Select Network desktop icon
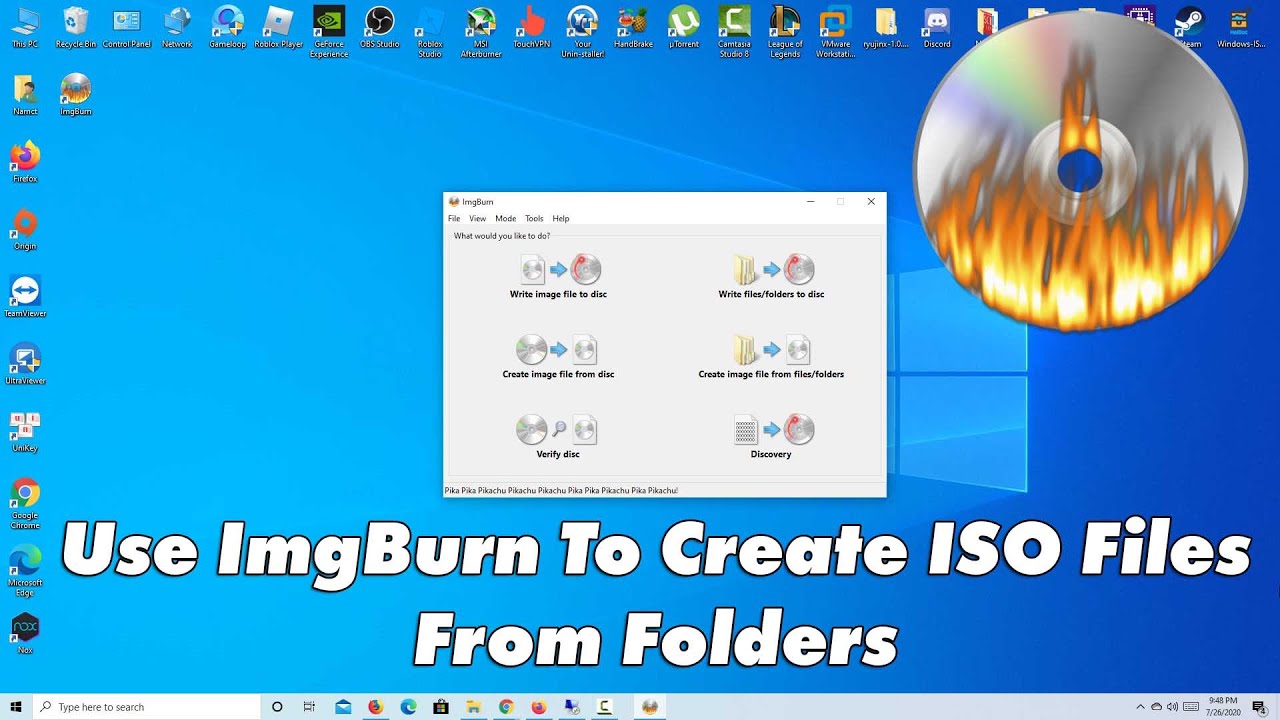This screenshot has height=720, width=1280. [x=177, y=27]
